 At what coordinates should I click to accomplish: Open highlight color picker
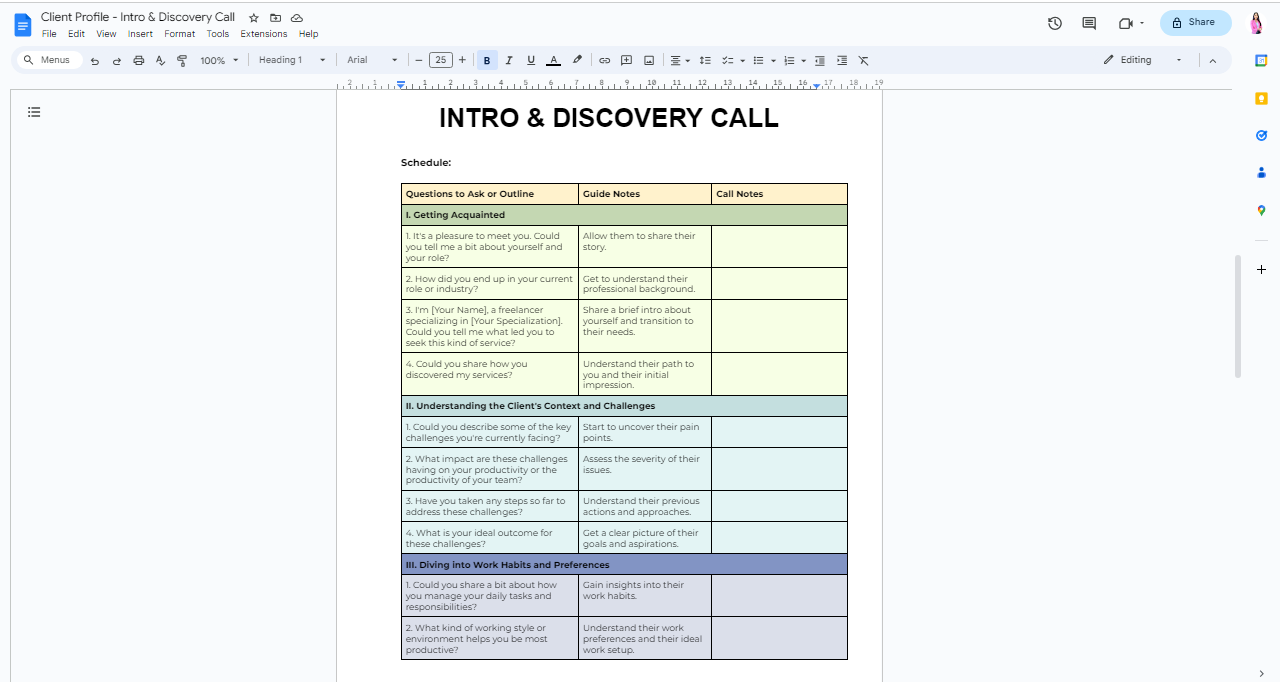577,60
